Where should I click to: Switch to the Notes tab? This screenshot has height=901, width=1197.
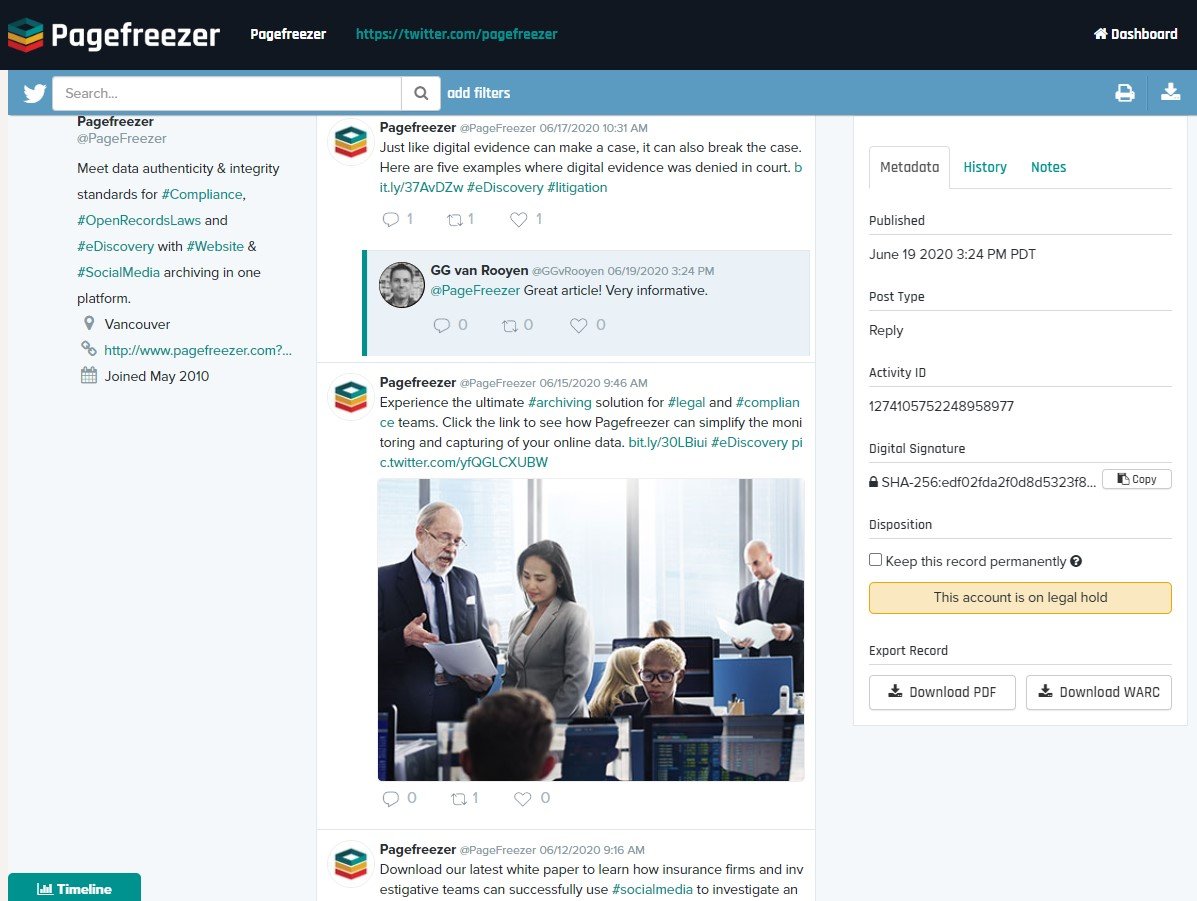(1048, 167)
